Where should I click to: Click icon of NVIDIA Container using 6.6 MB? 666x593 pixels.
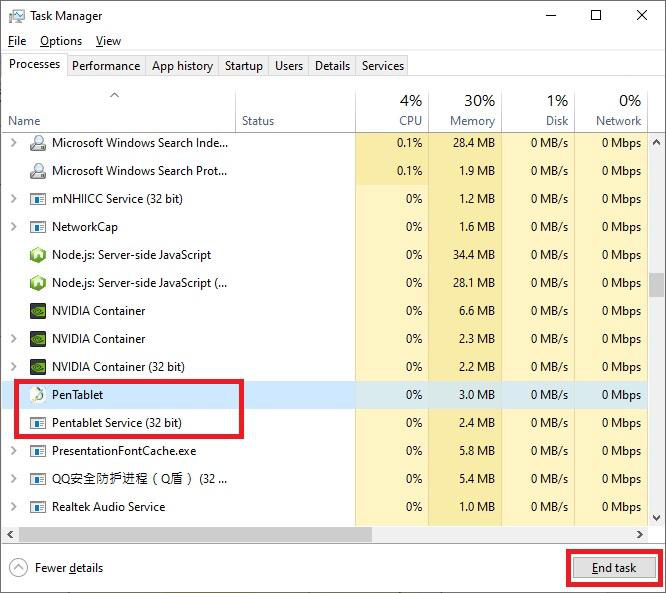(38, 311)
